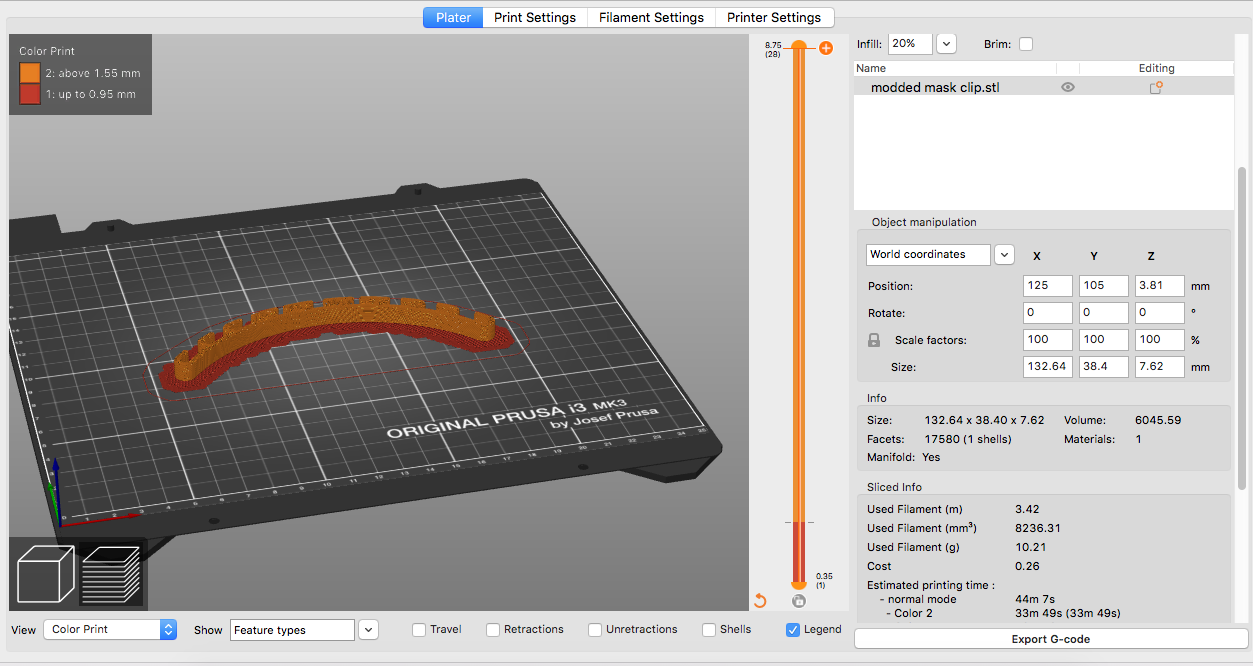Click the Scale factors X field
1253x666 pixels.
coord(1048,340)
